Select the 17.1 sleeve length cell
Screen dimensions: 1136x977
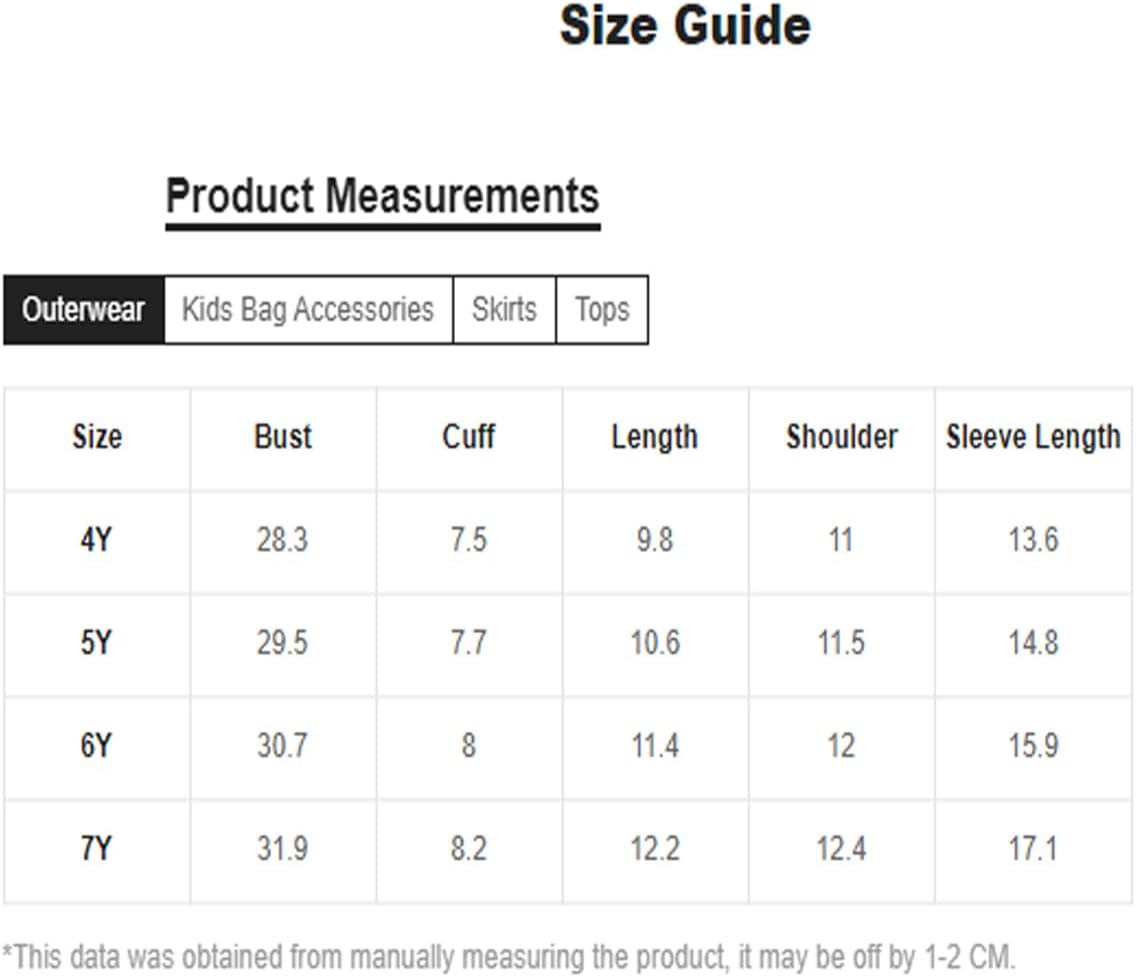point(1034,849)
